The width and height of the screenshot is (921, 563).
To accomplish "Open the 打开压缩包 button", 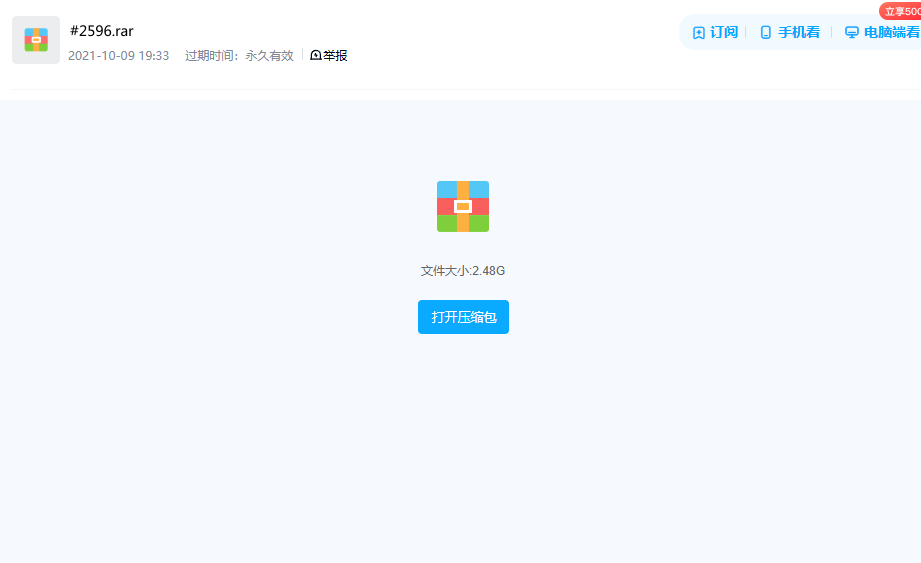I will tap(463, 317).
